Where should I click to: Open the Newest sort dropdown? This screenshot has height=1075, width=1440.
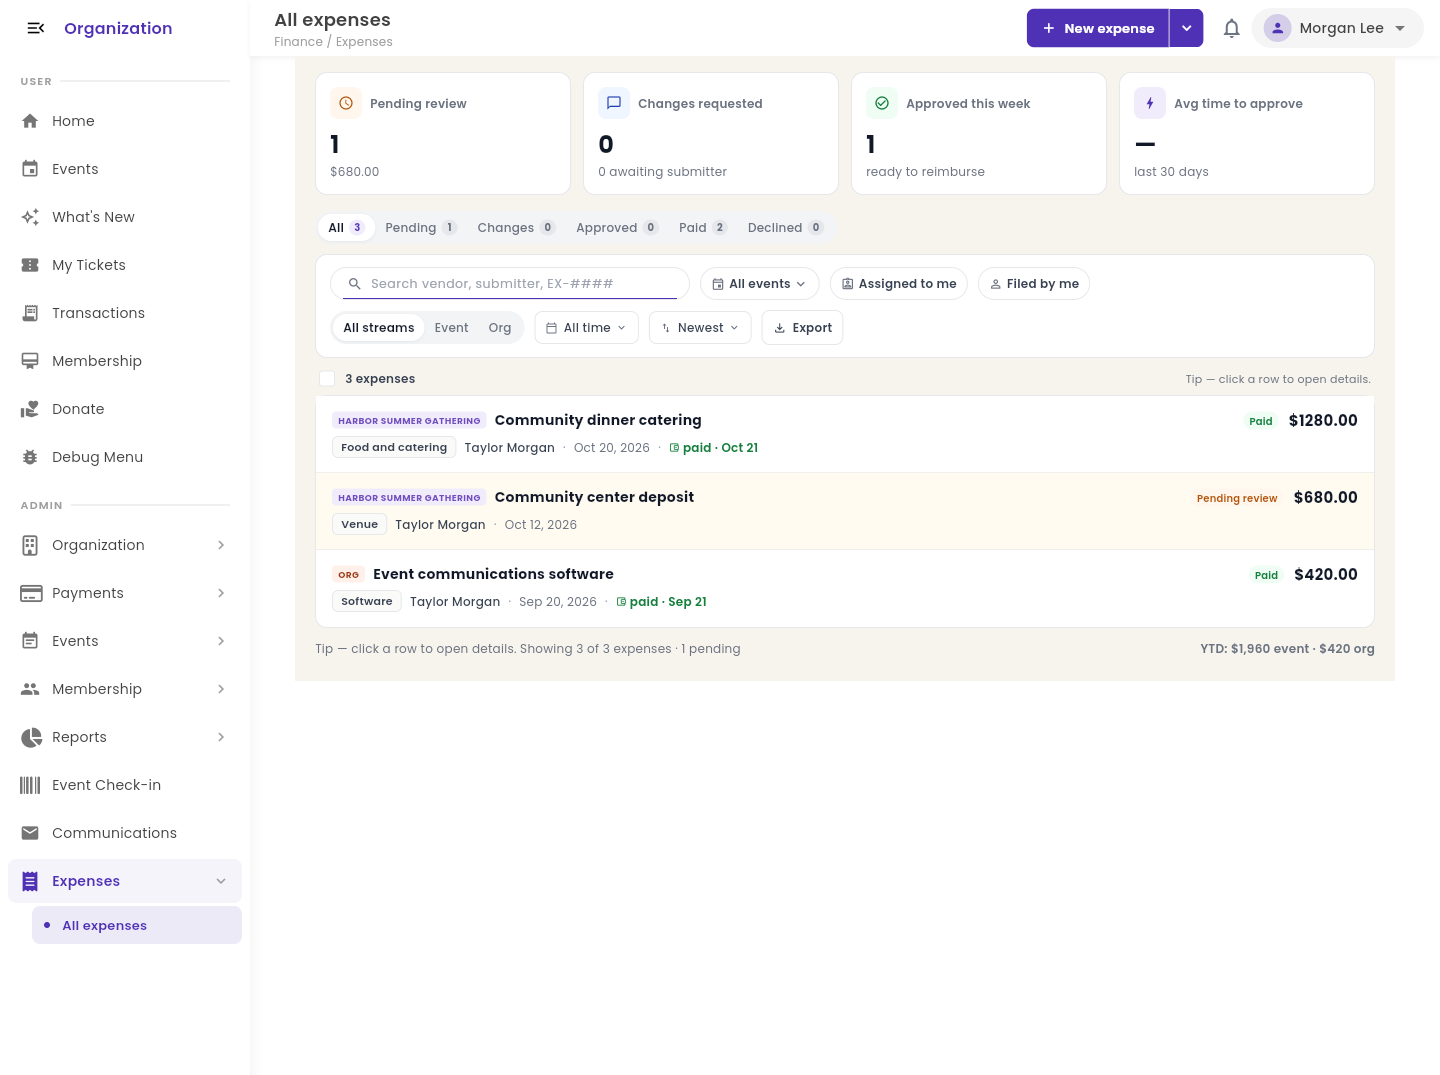(x=700, y=328)
